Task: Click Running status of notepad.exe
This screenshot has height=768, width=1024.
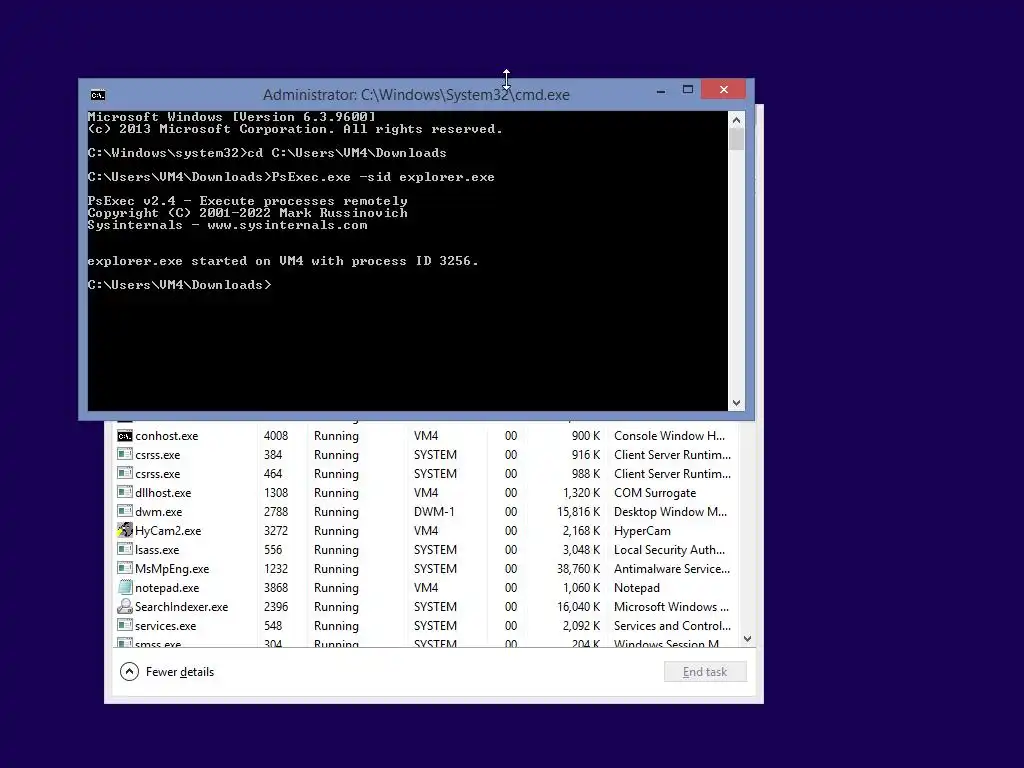Action: [x=336, y=587]
